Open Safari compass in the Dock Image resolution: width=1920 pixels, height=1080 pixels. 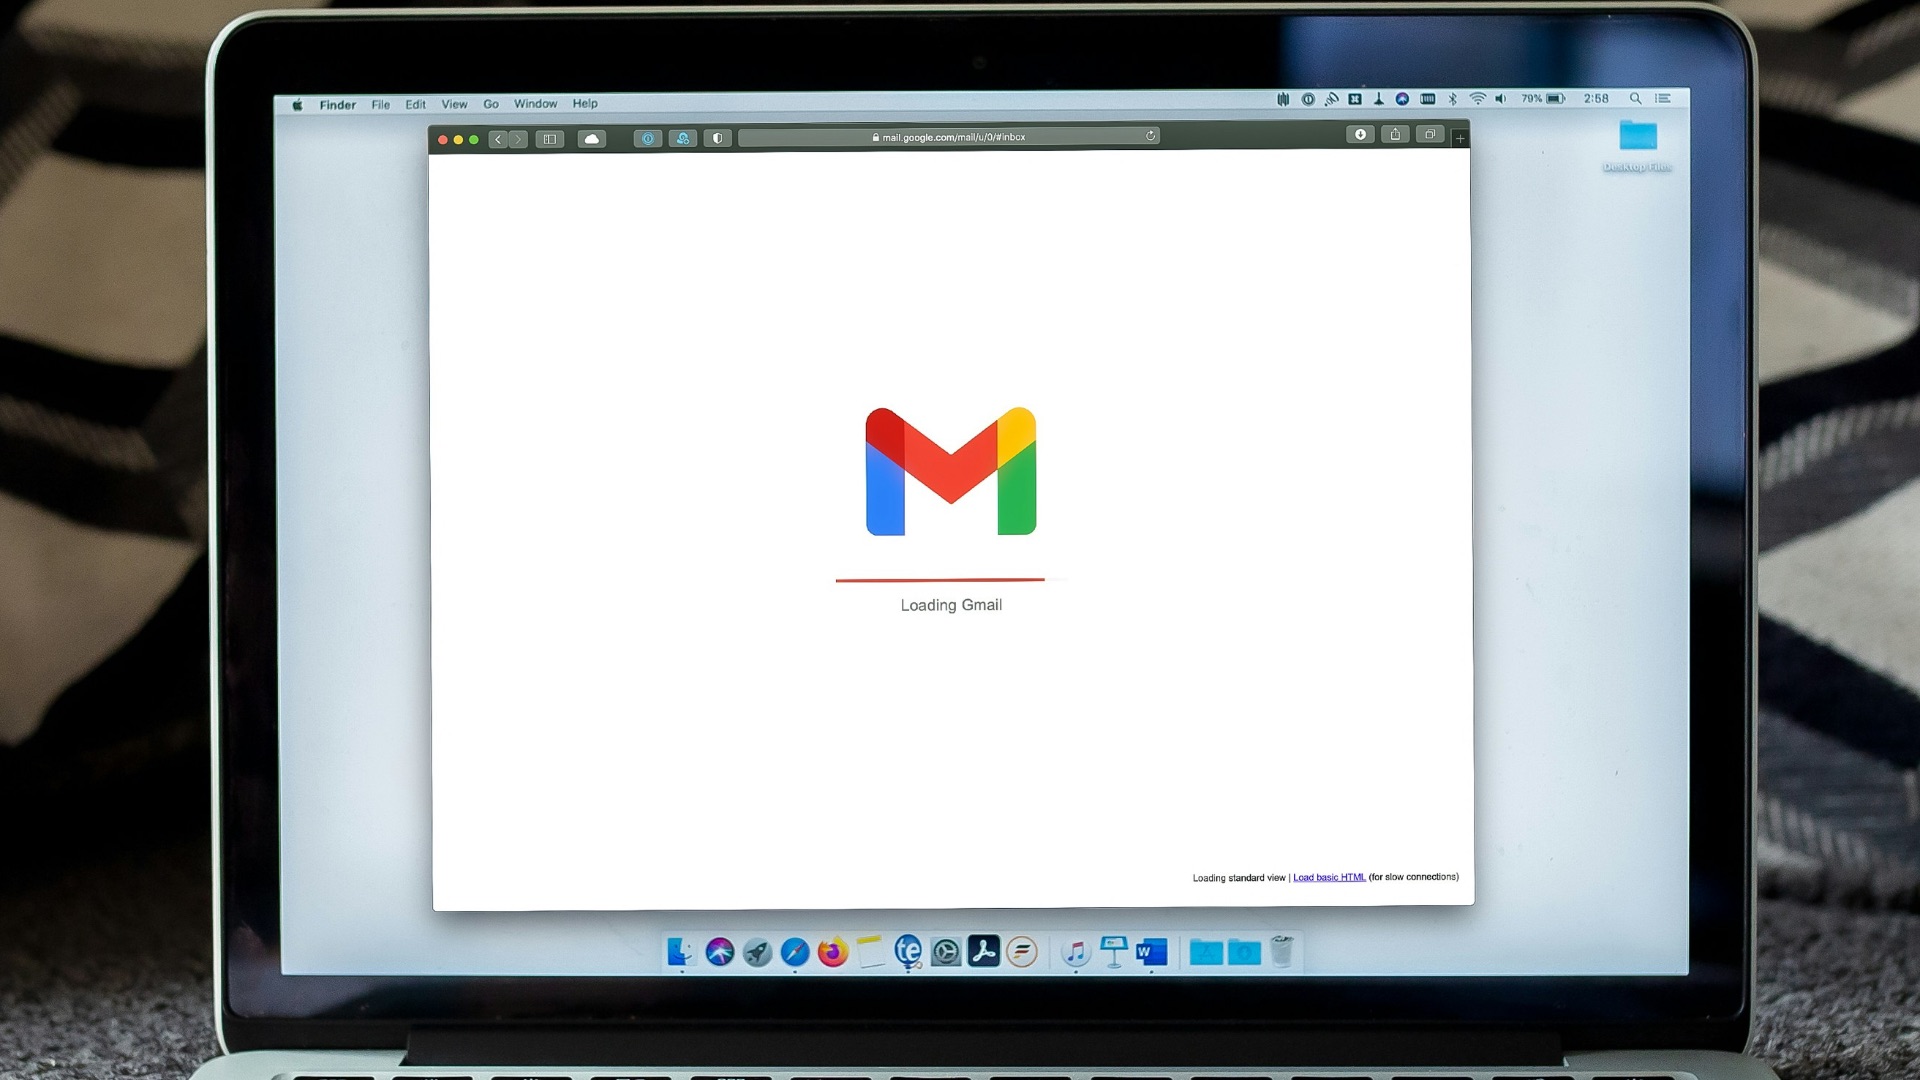pos(795,952)
